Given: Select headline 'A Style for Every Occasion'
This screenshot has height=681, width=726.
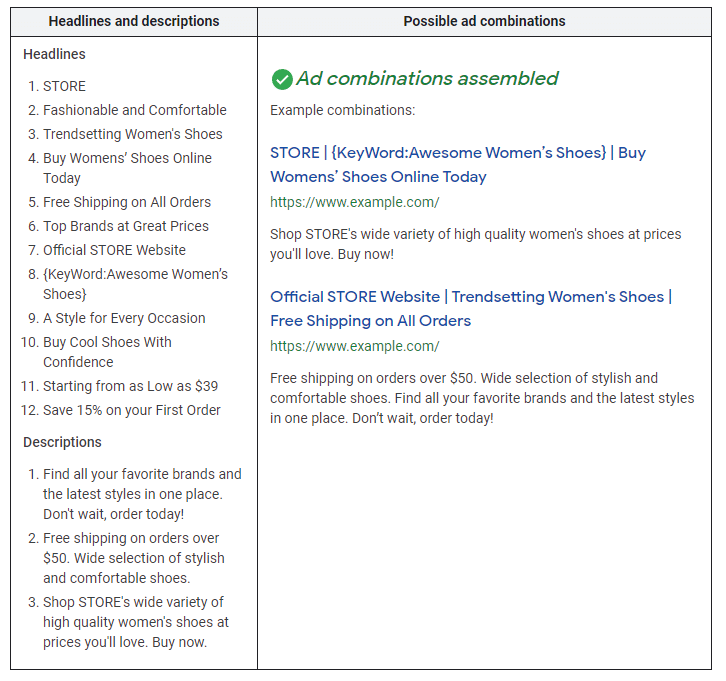Looking at the screenshot, I should (x=124, y=318).
